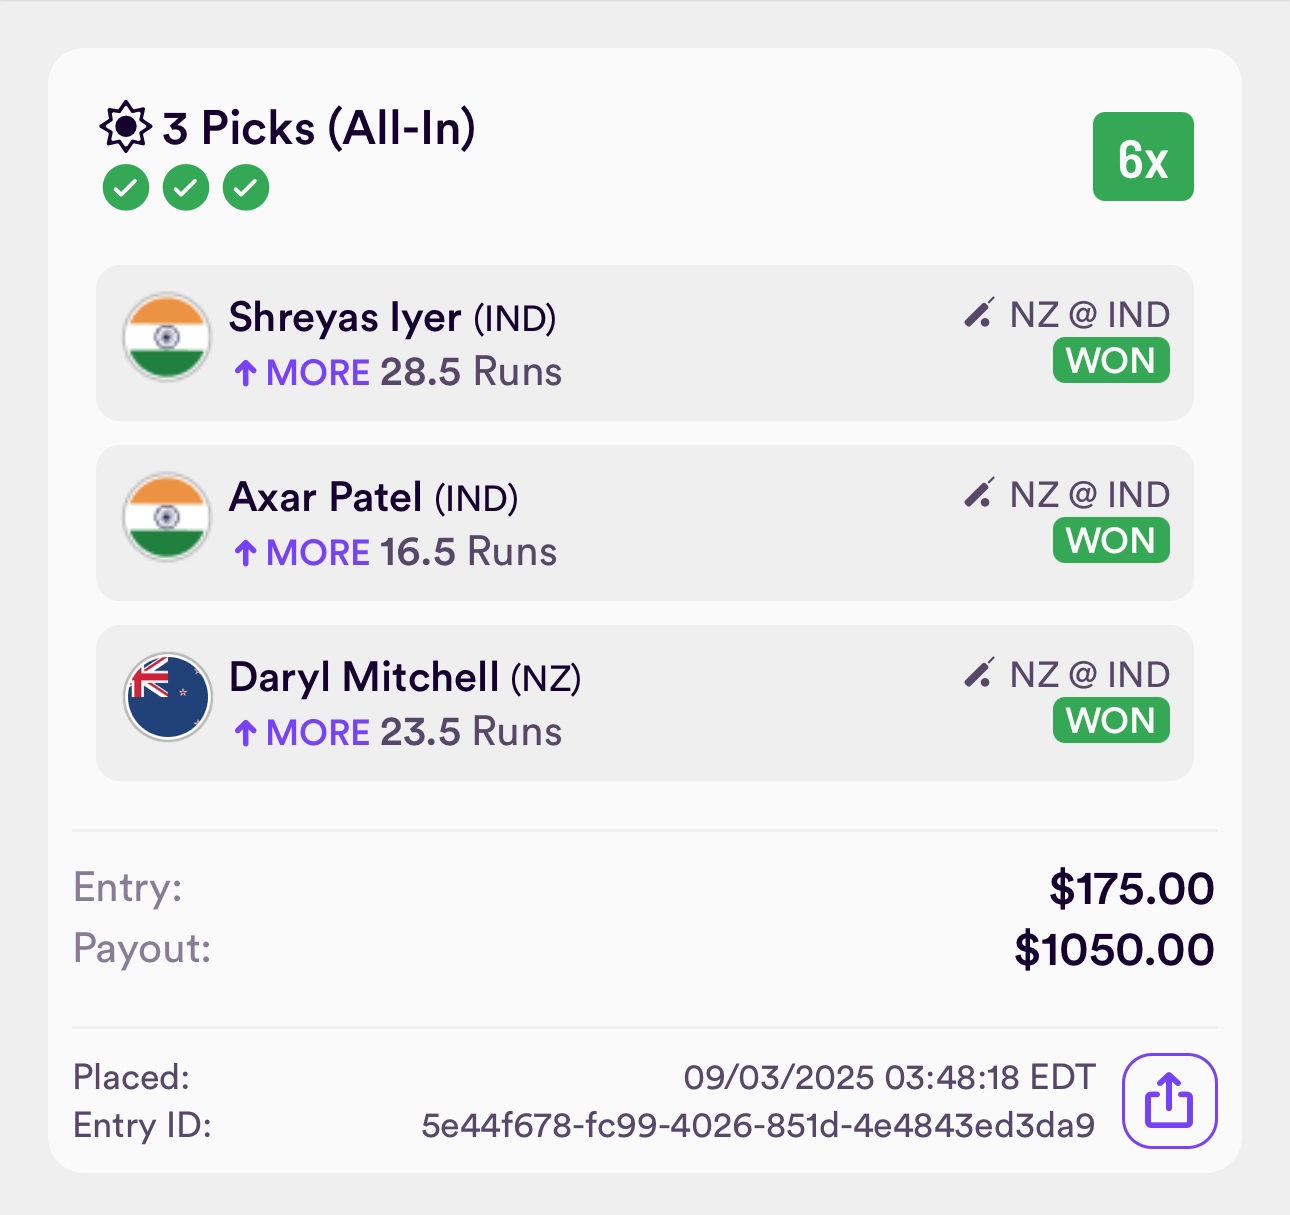Select the Daryl Mitchell (NZ) player name
Viewport: 1290px width, 1215px height.
point(405,678)
